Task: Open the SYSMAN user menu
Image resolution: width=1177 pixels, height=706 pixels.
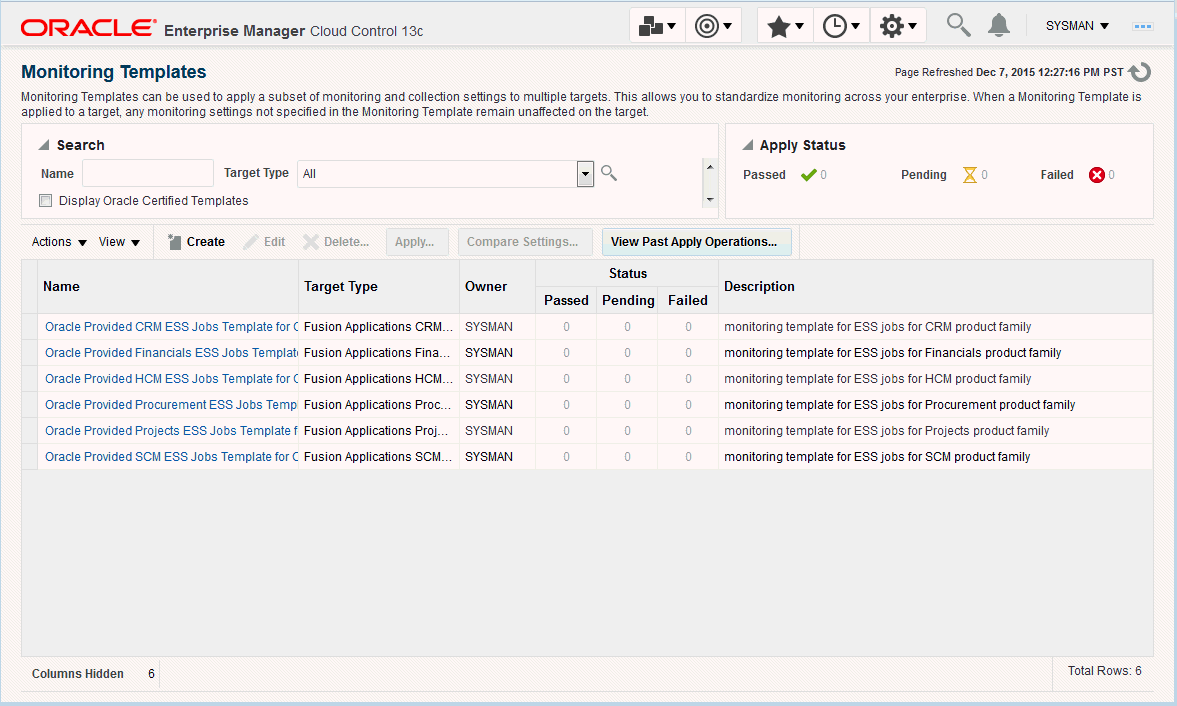Action: pos(1077,26)
